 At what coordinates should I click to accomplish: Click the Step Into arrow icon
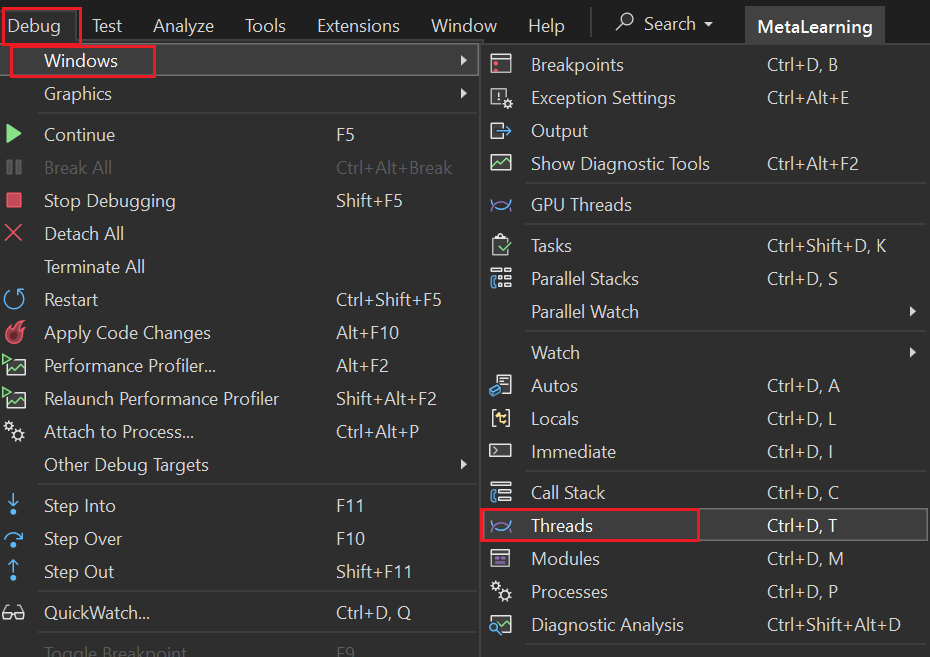point(14,505)
